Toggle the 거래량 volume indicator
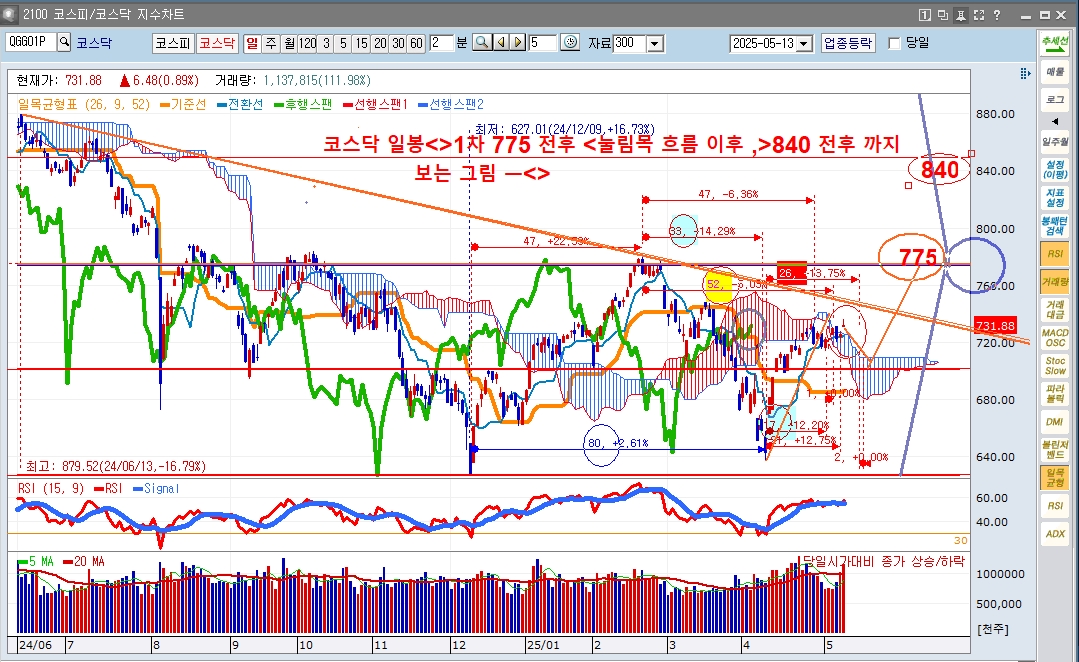1079x662 pixels. click(x=1055, y=282)
